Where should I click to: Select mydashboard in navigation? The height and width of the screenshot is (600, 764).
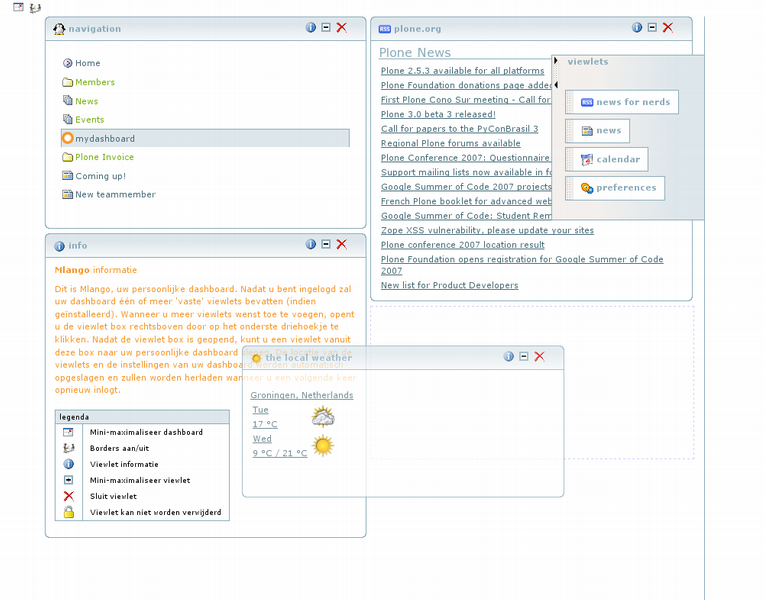[104, 138]
